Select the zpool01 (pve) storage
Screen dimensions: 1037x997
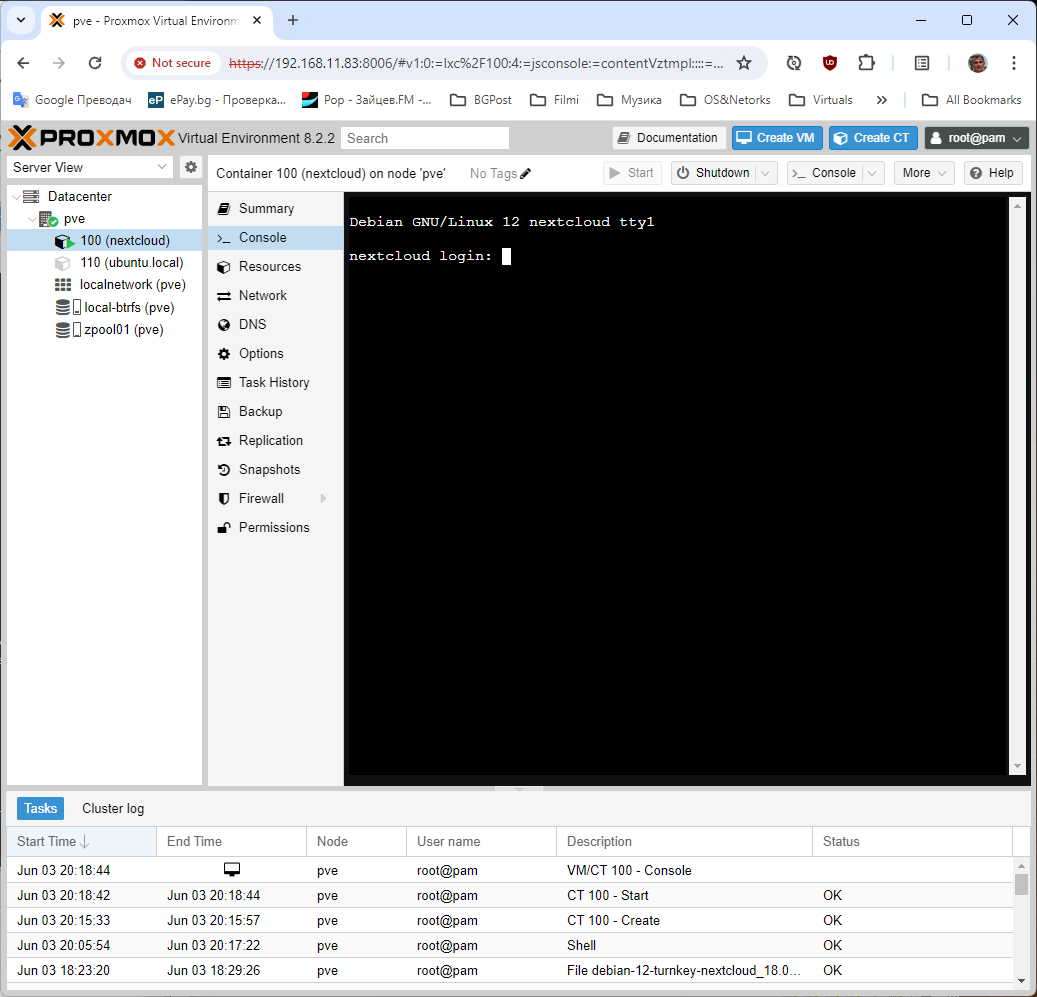(x=123, y=330)
